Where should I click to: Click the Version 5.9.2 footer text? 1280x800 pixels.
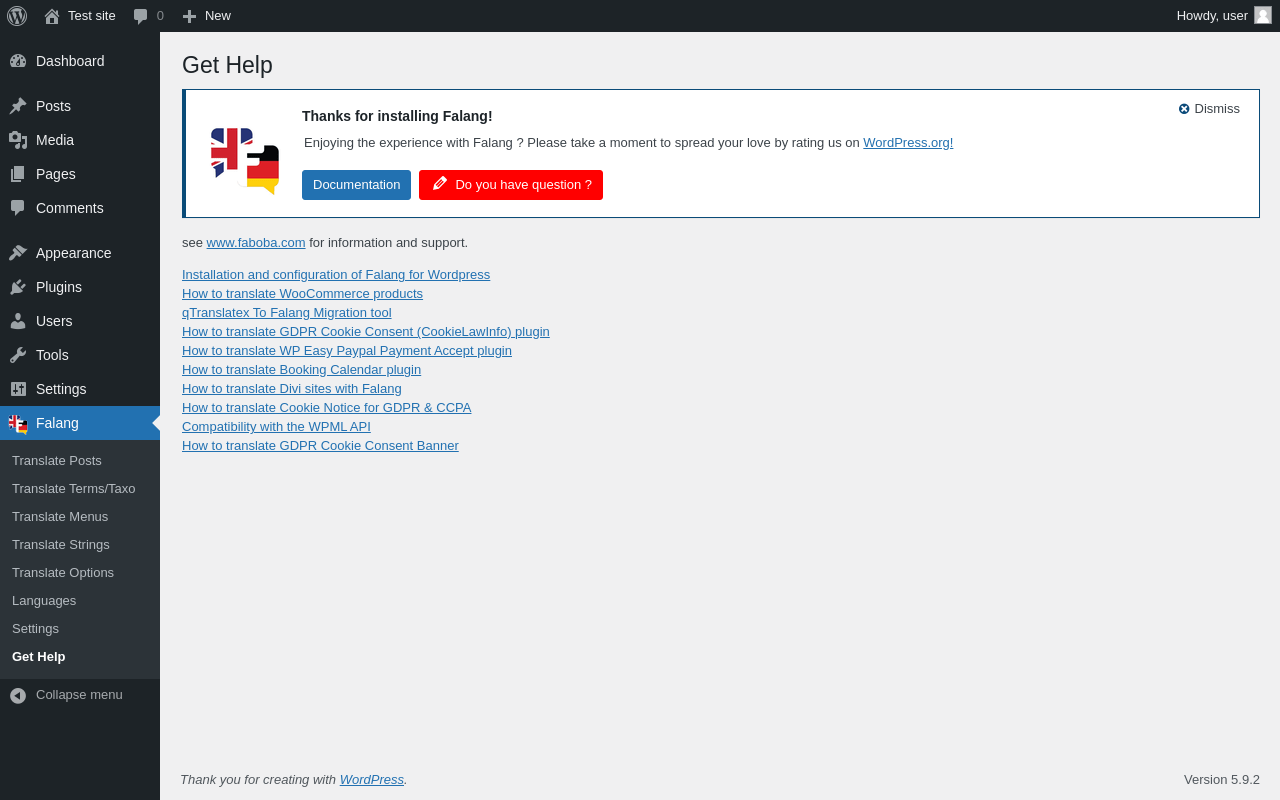click(1222, 780)
